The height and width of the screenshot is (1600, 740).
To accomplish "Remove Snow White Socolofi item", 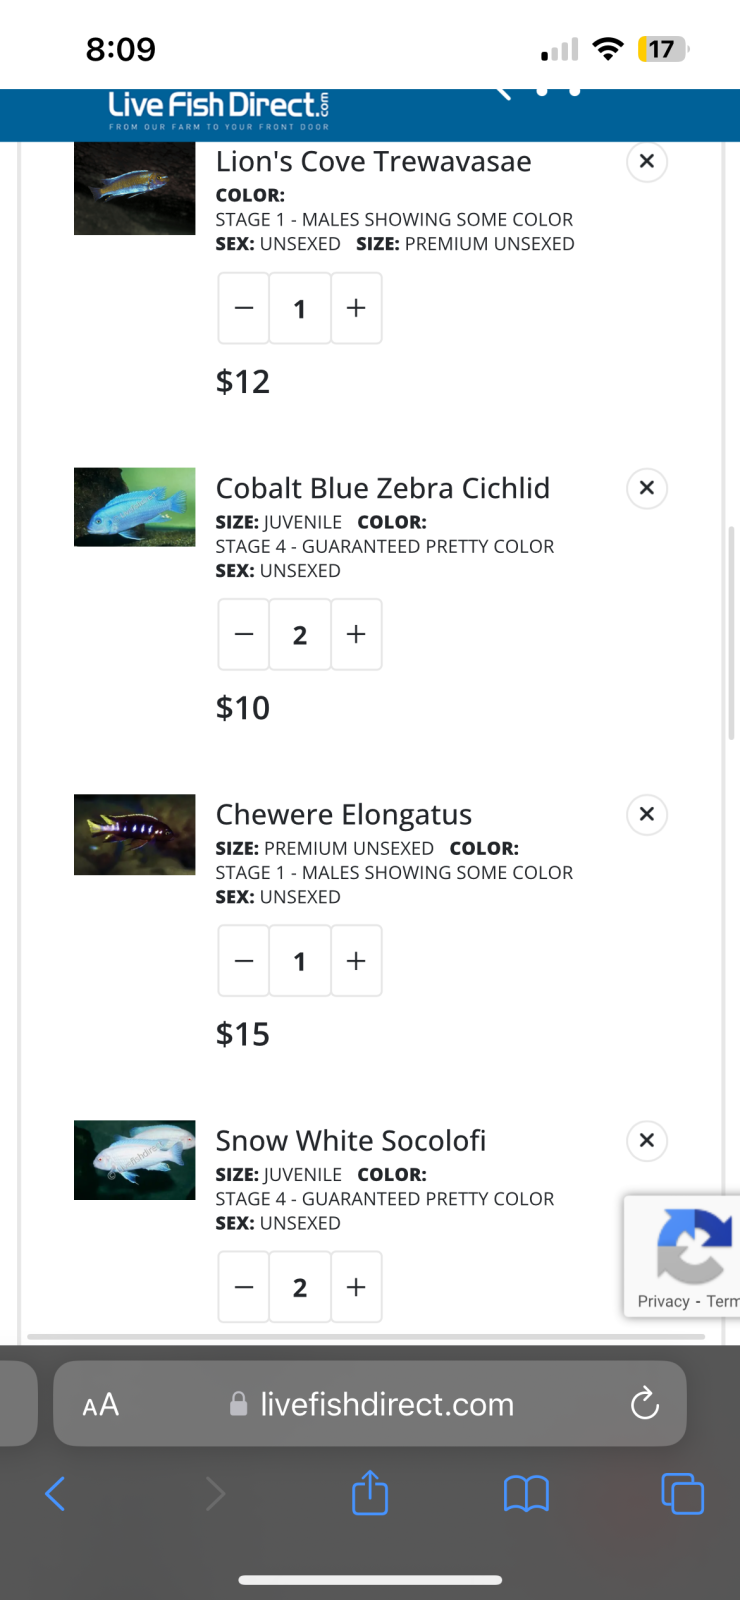I will tap(647, 1140).
